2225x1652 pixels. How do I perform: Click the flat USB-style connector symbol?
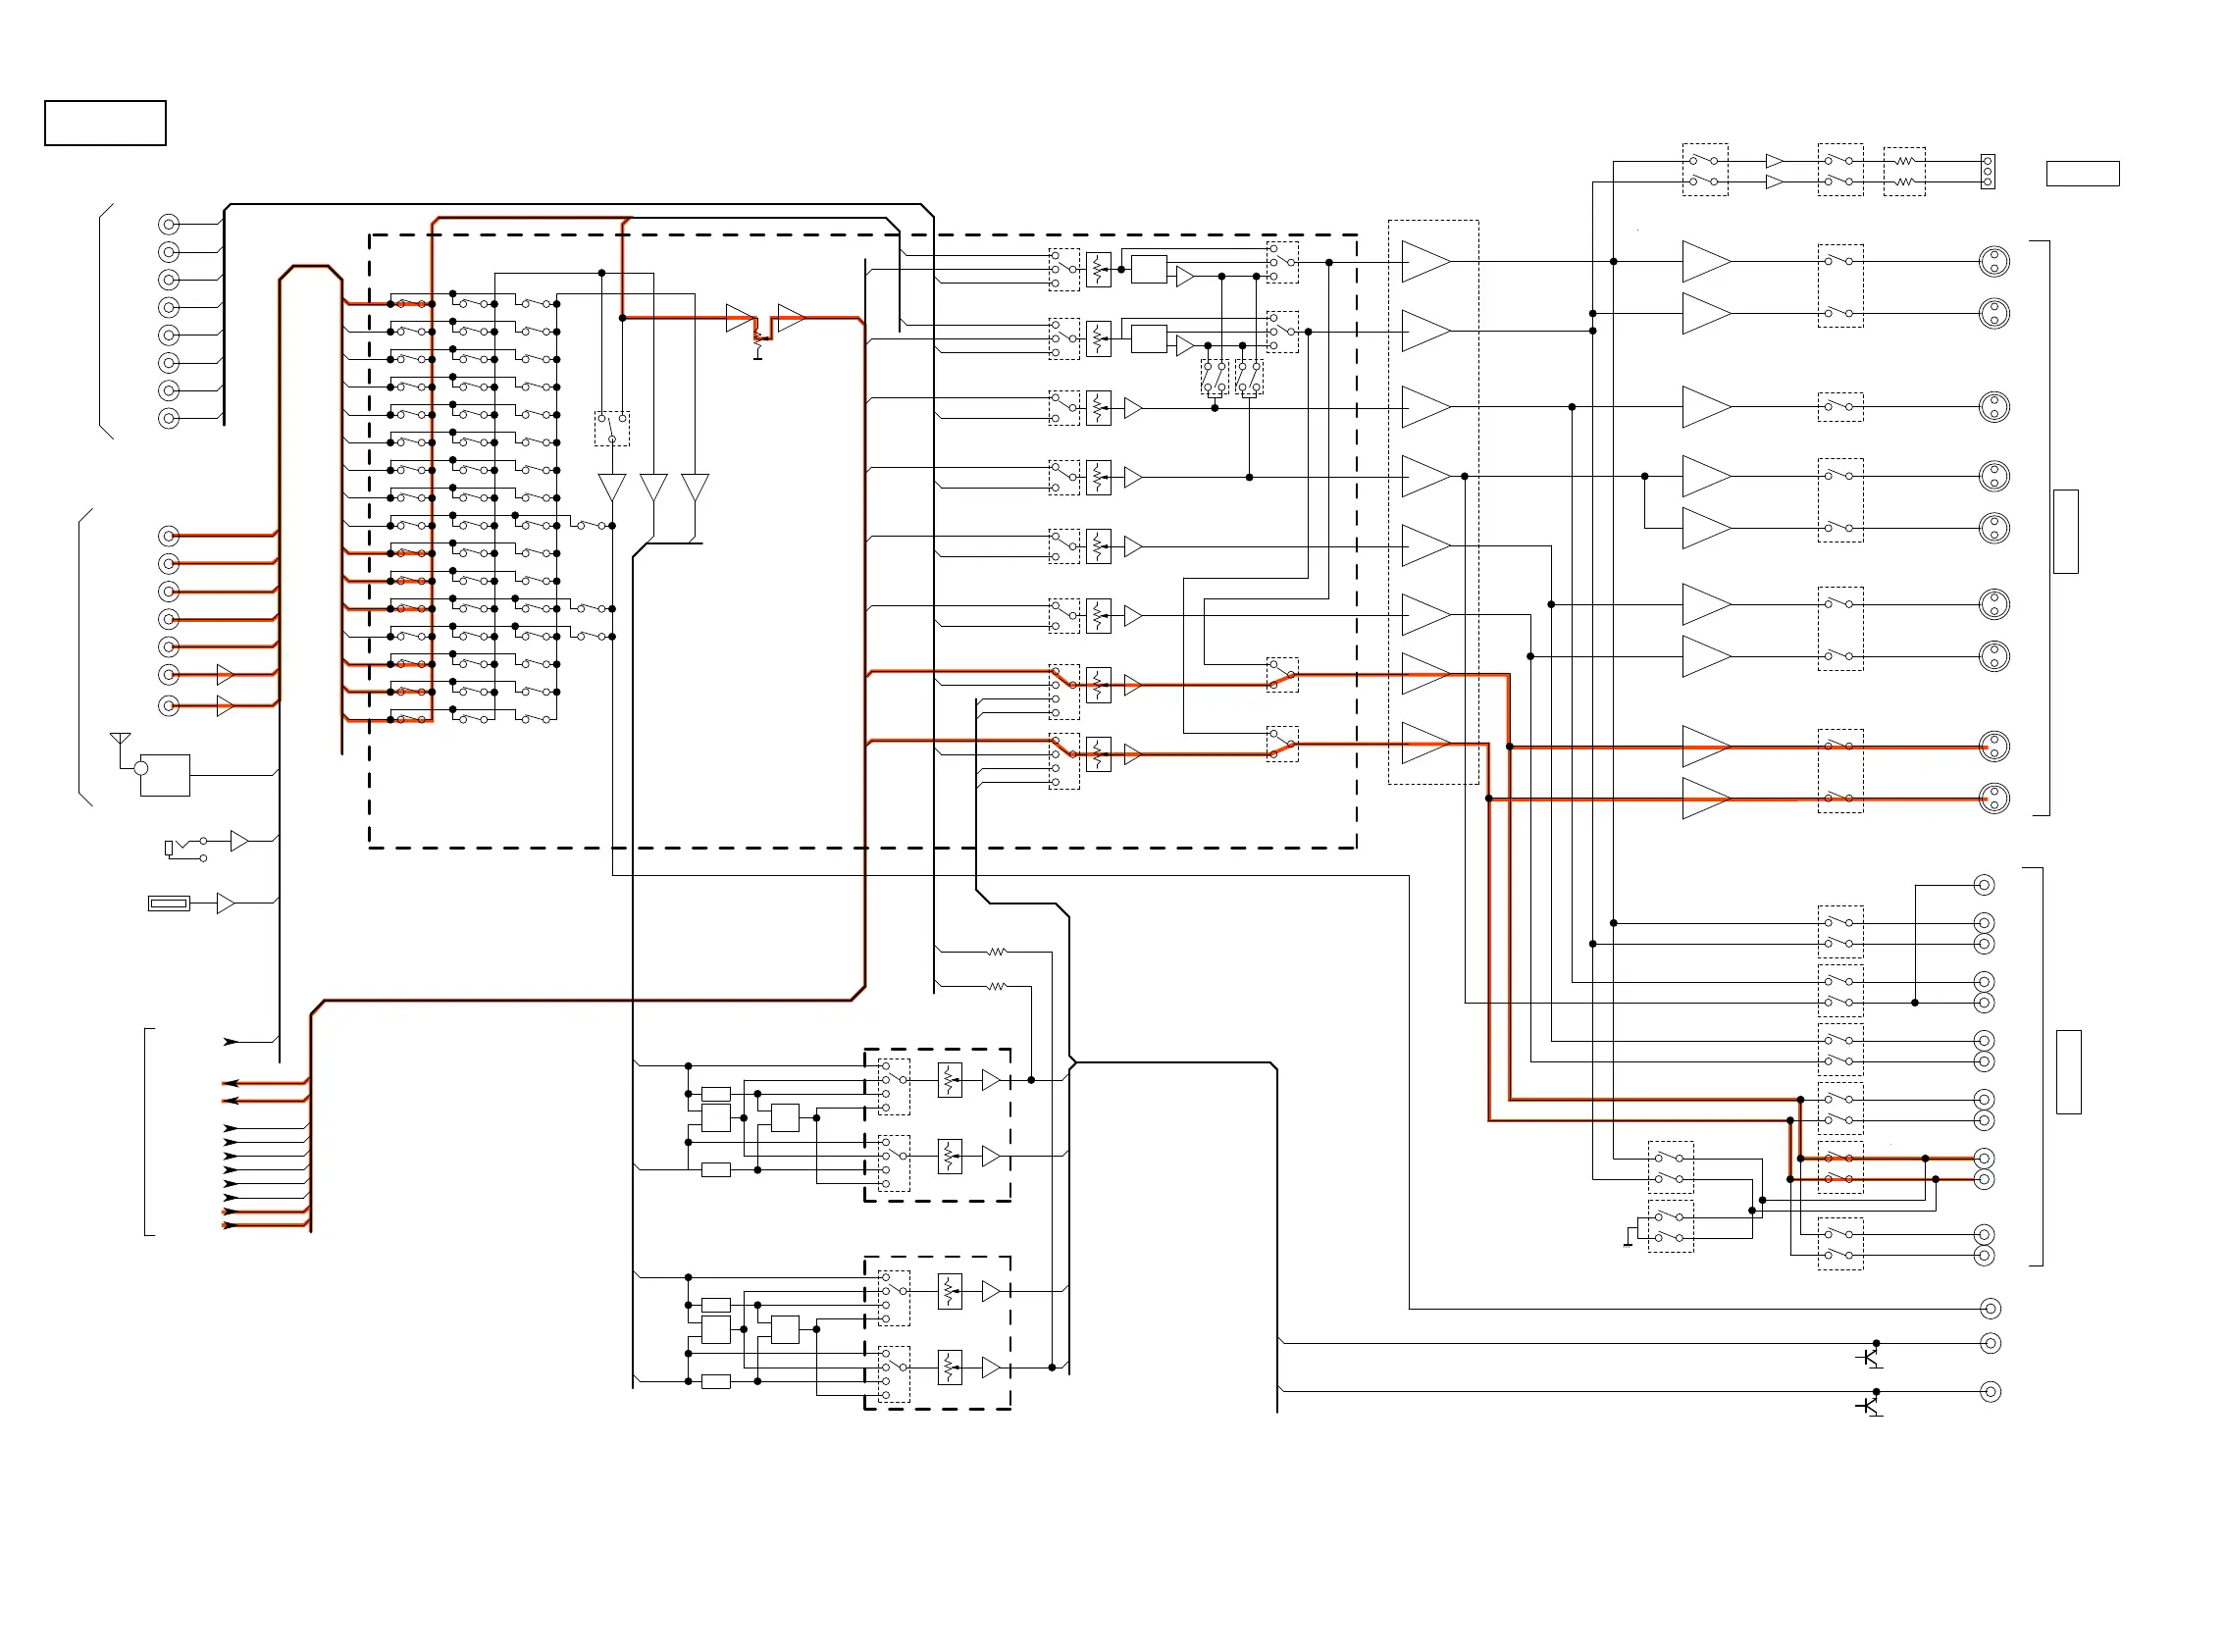click(x=168, y=903)
